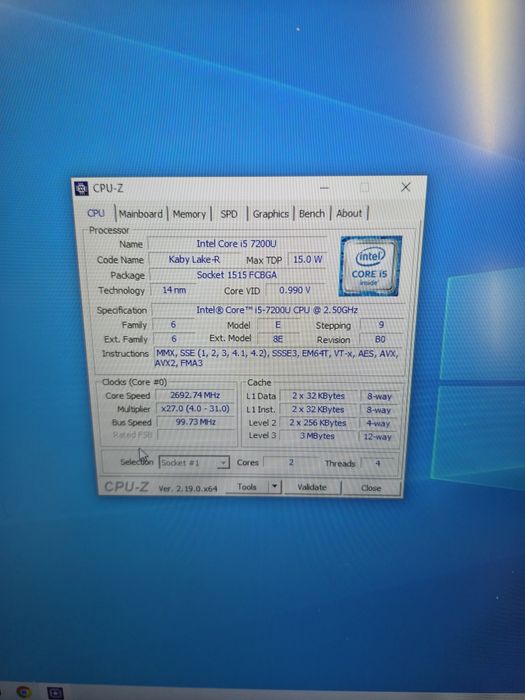Click the Instructions field listing MMX, SSE
The width and height of the screenshot is (525, 700).
(x=278, y=358)
